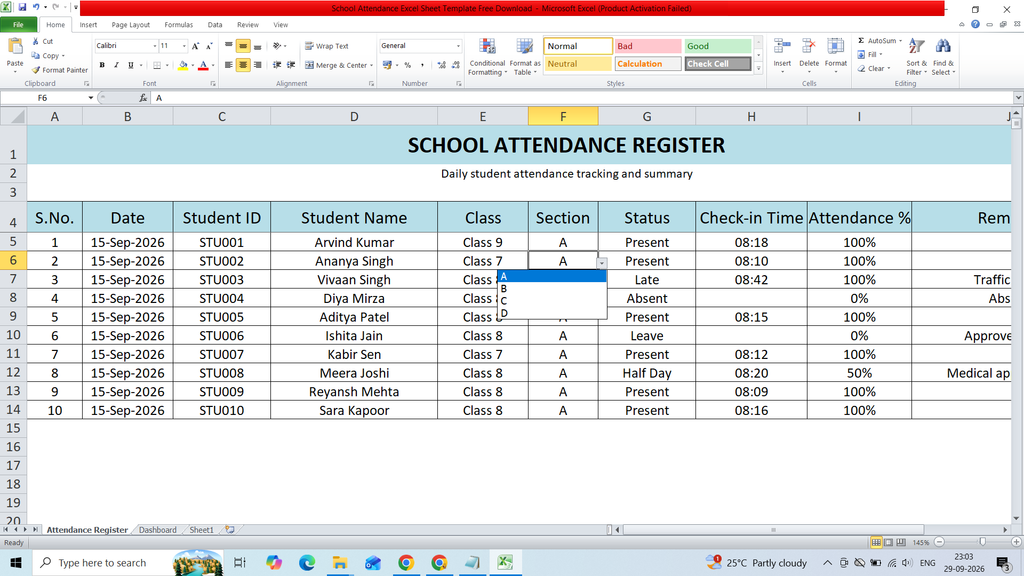Image resolution: width=1024 pixels, height=576 pixels.
Task: Expand the Fill dropdown in Editing
Action: pyautogui.click(x=881, y=55)
